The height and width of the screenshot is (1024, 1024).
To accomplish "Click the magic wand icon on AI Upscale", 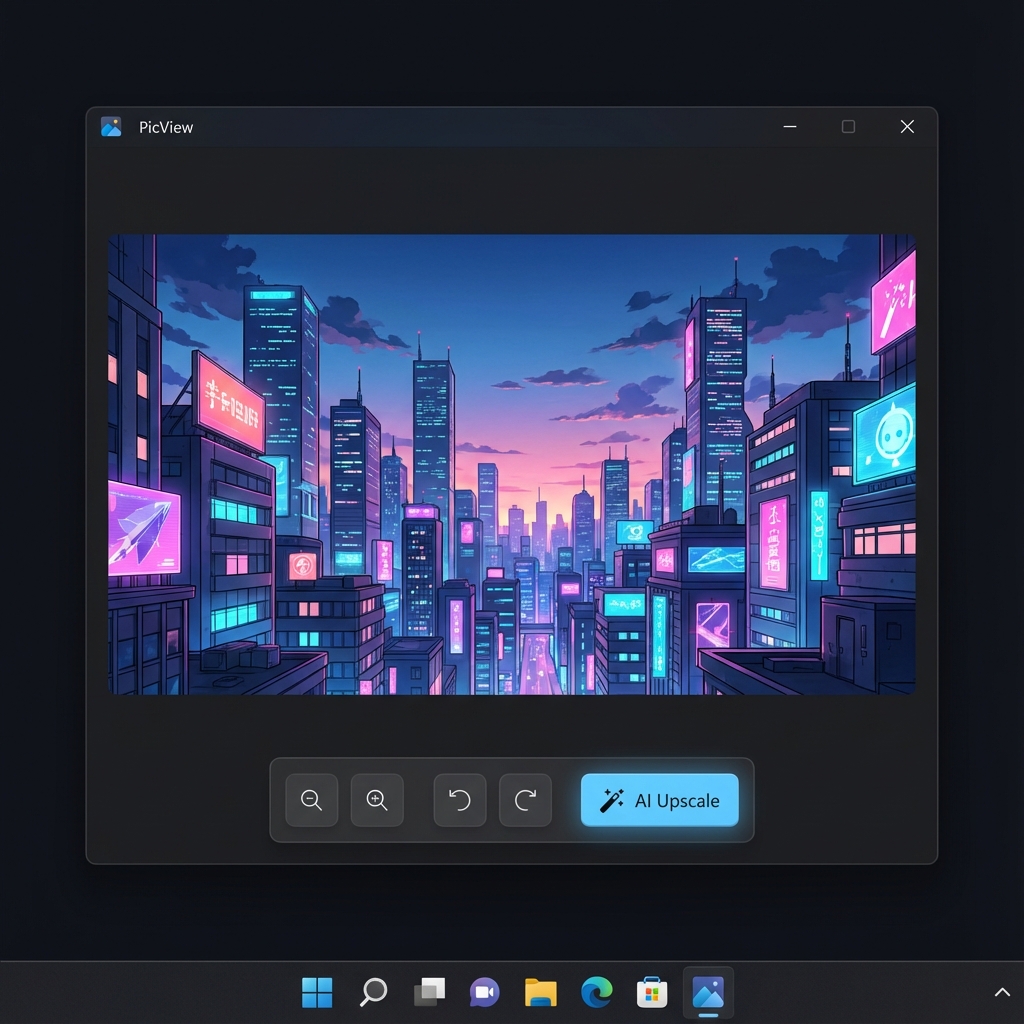I will (611, 800).
